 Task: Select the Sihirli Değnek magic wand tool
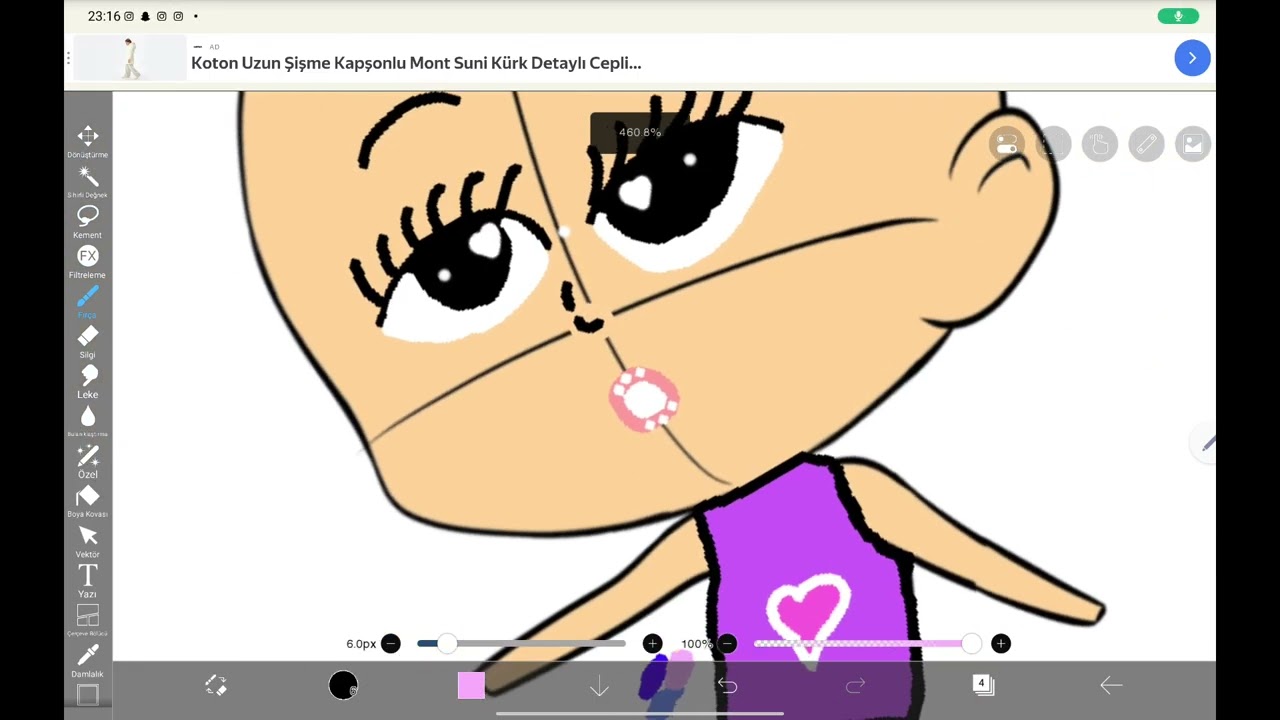coord(88,181)
